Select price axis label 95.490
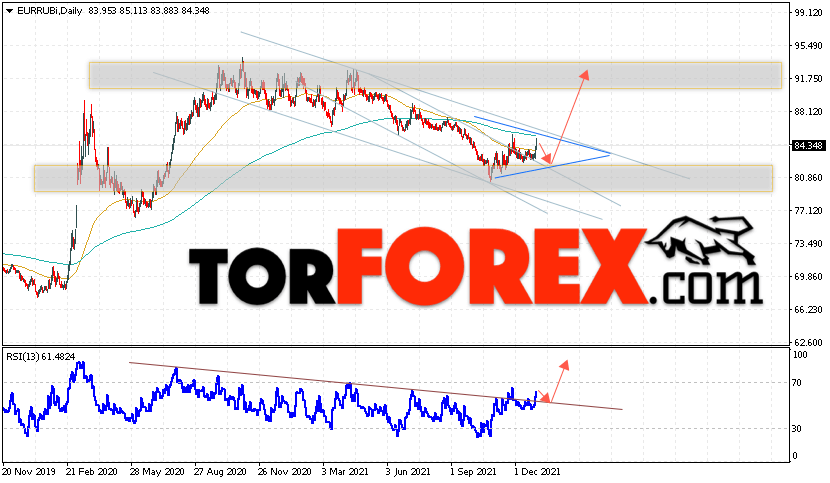Viewport: 830px width, 483px height. click(x=808, y=46)
